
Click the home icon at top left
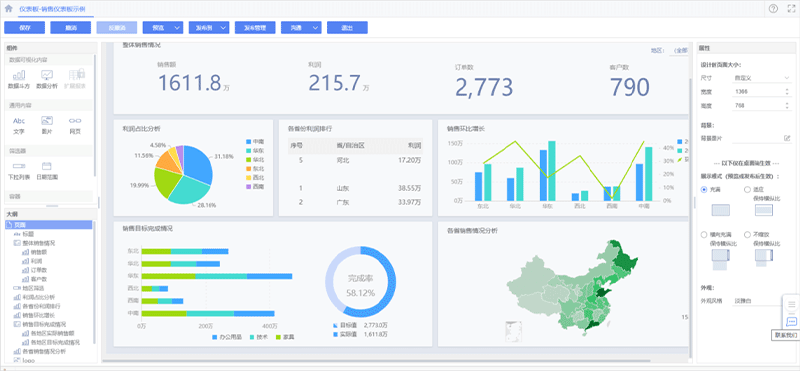8,8
